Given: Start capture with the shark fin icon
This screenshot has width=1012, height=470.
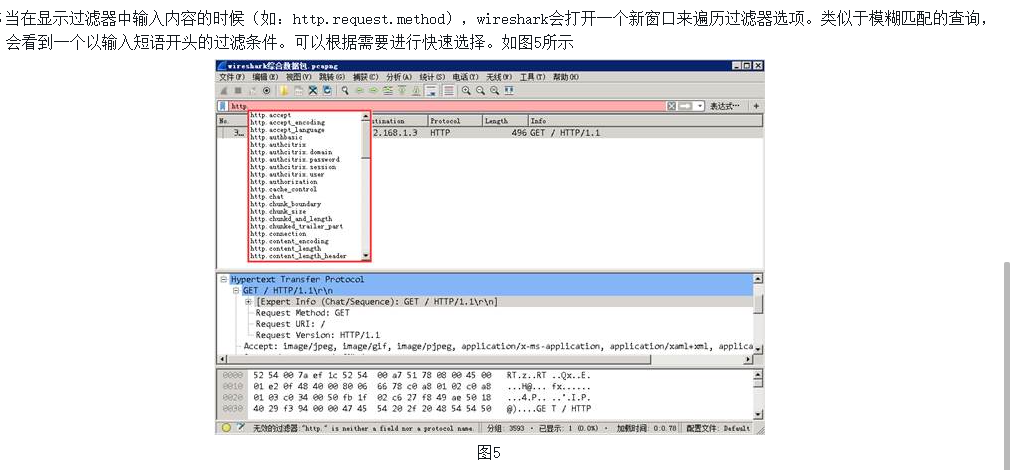Looking at the screenshot, I should pyautogui.click(x=223, y=90).
